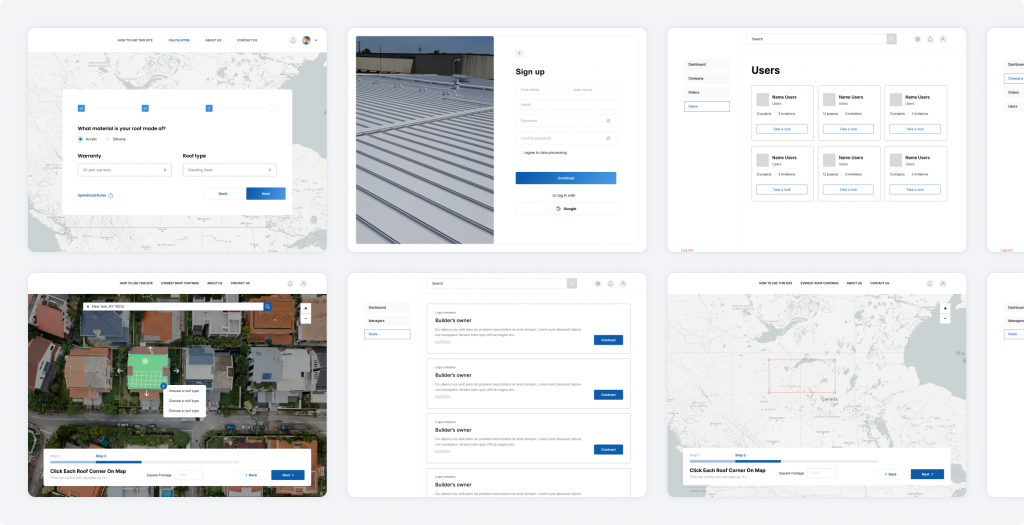The image size is (1024, 525).
Task: Click blue search icon beside New York address
Action: [268, 306]
